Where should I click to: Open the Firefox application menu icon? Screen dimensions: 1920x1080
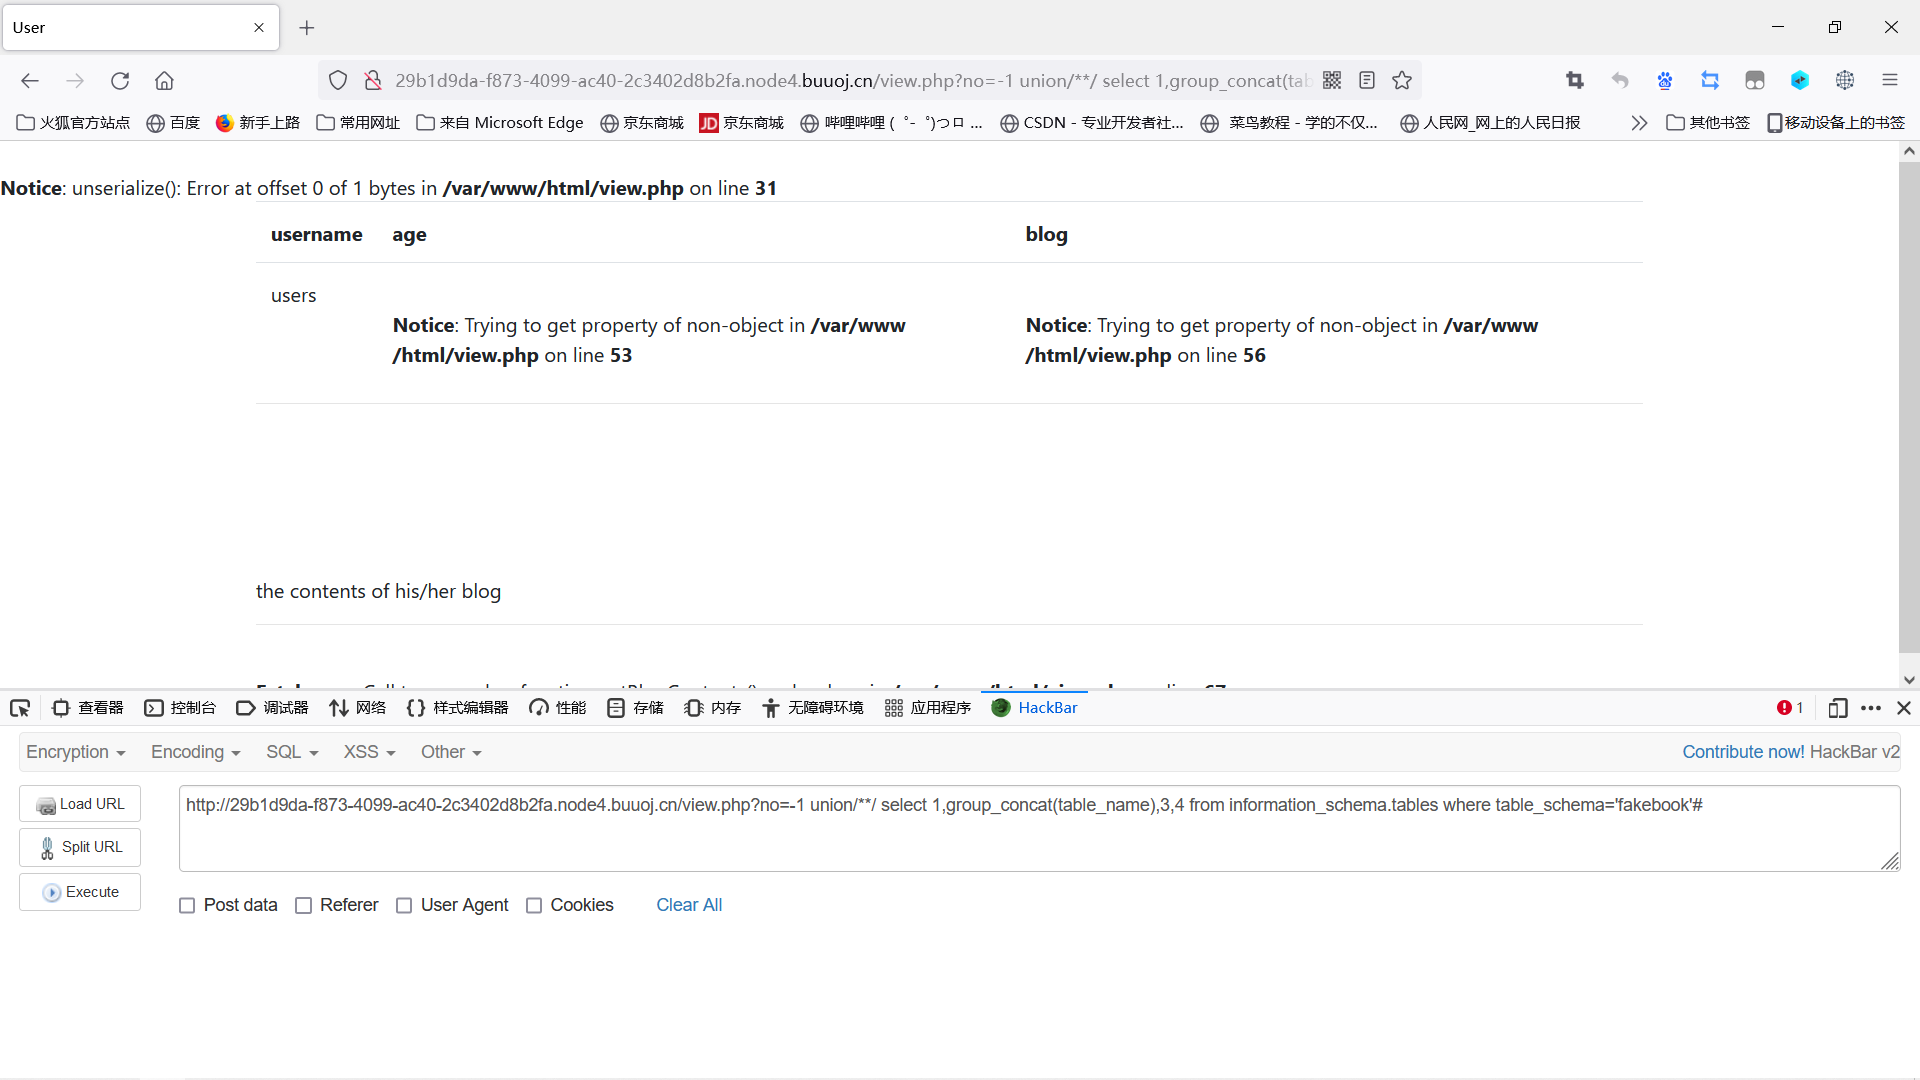tap(1889, 81)
